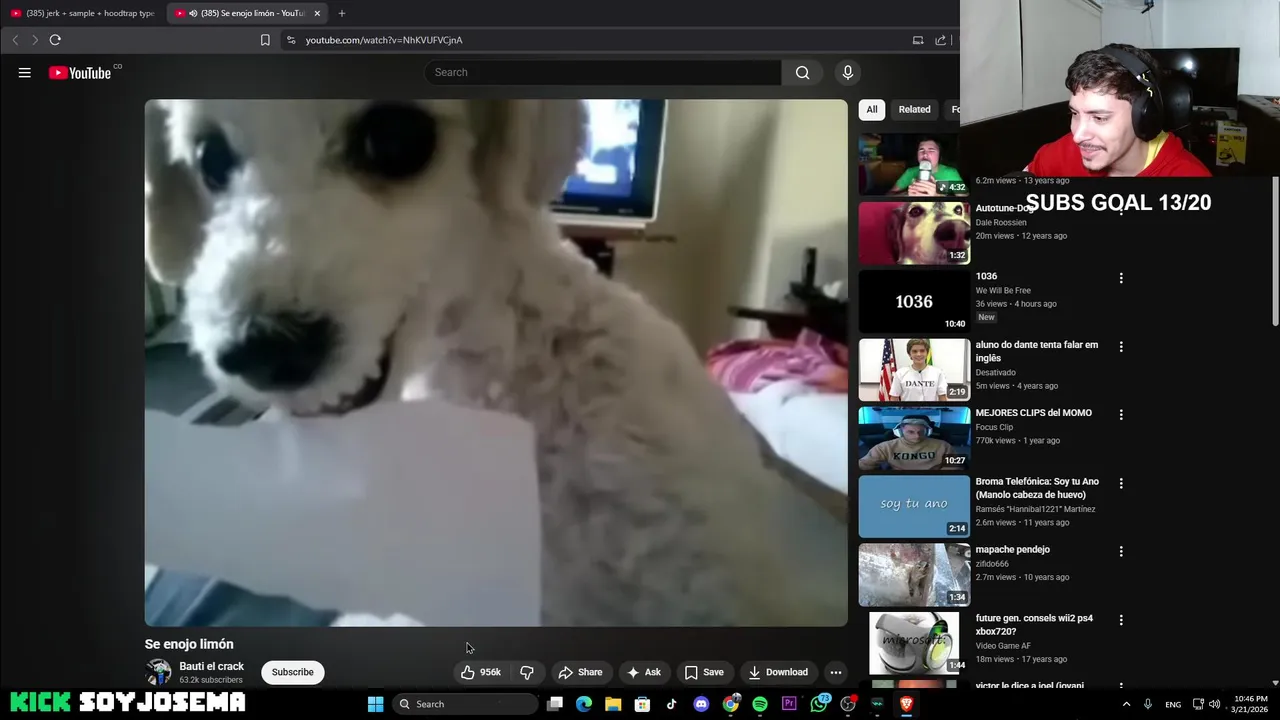This screenshot has width=1280, height=720.
Task: Open the aluno do dante tenta falar title
Action: pos(1036,351)
